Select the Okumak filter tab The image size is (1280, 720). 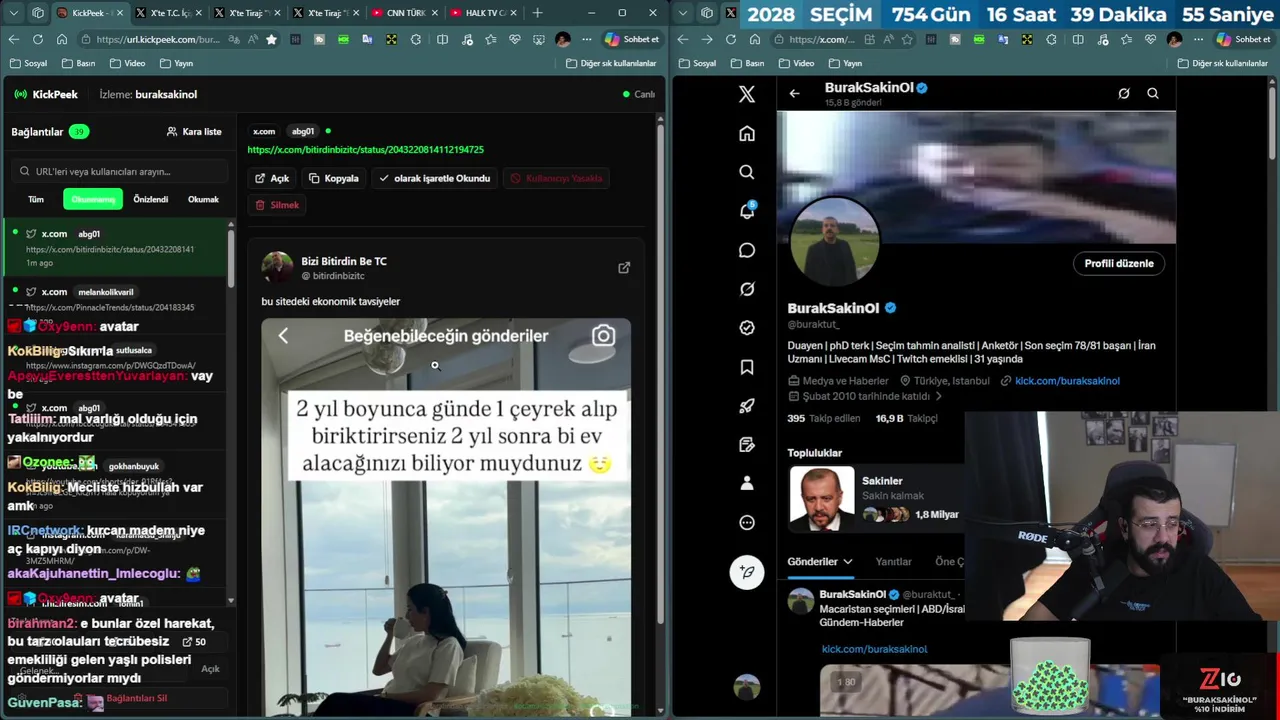pos(203,199)
